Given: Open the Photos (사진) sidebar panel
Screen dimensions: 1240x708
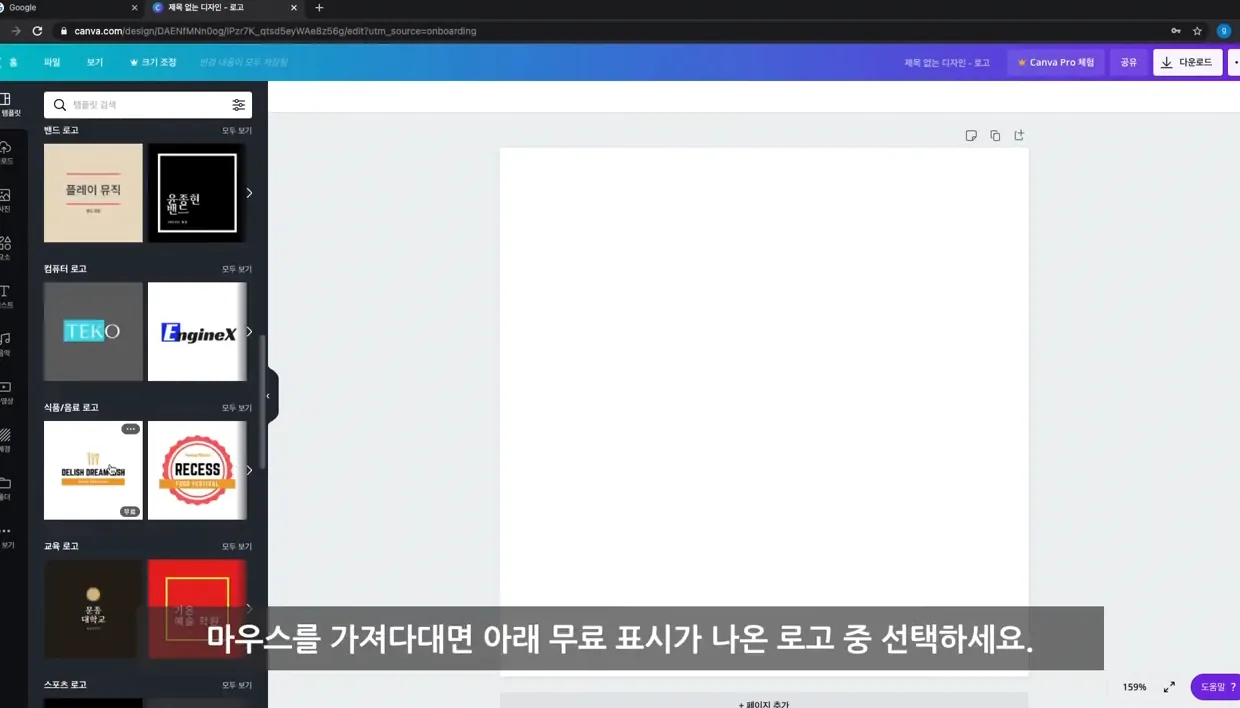Looking at the screenshot, I should coord(5,201).
